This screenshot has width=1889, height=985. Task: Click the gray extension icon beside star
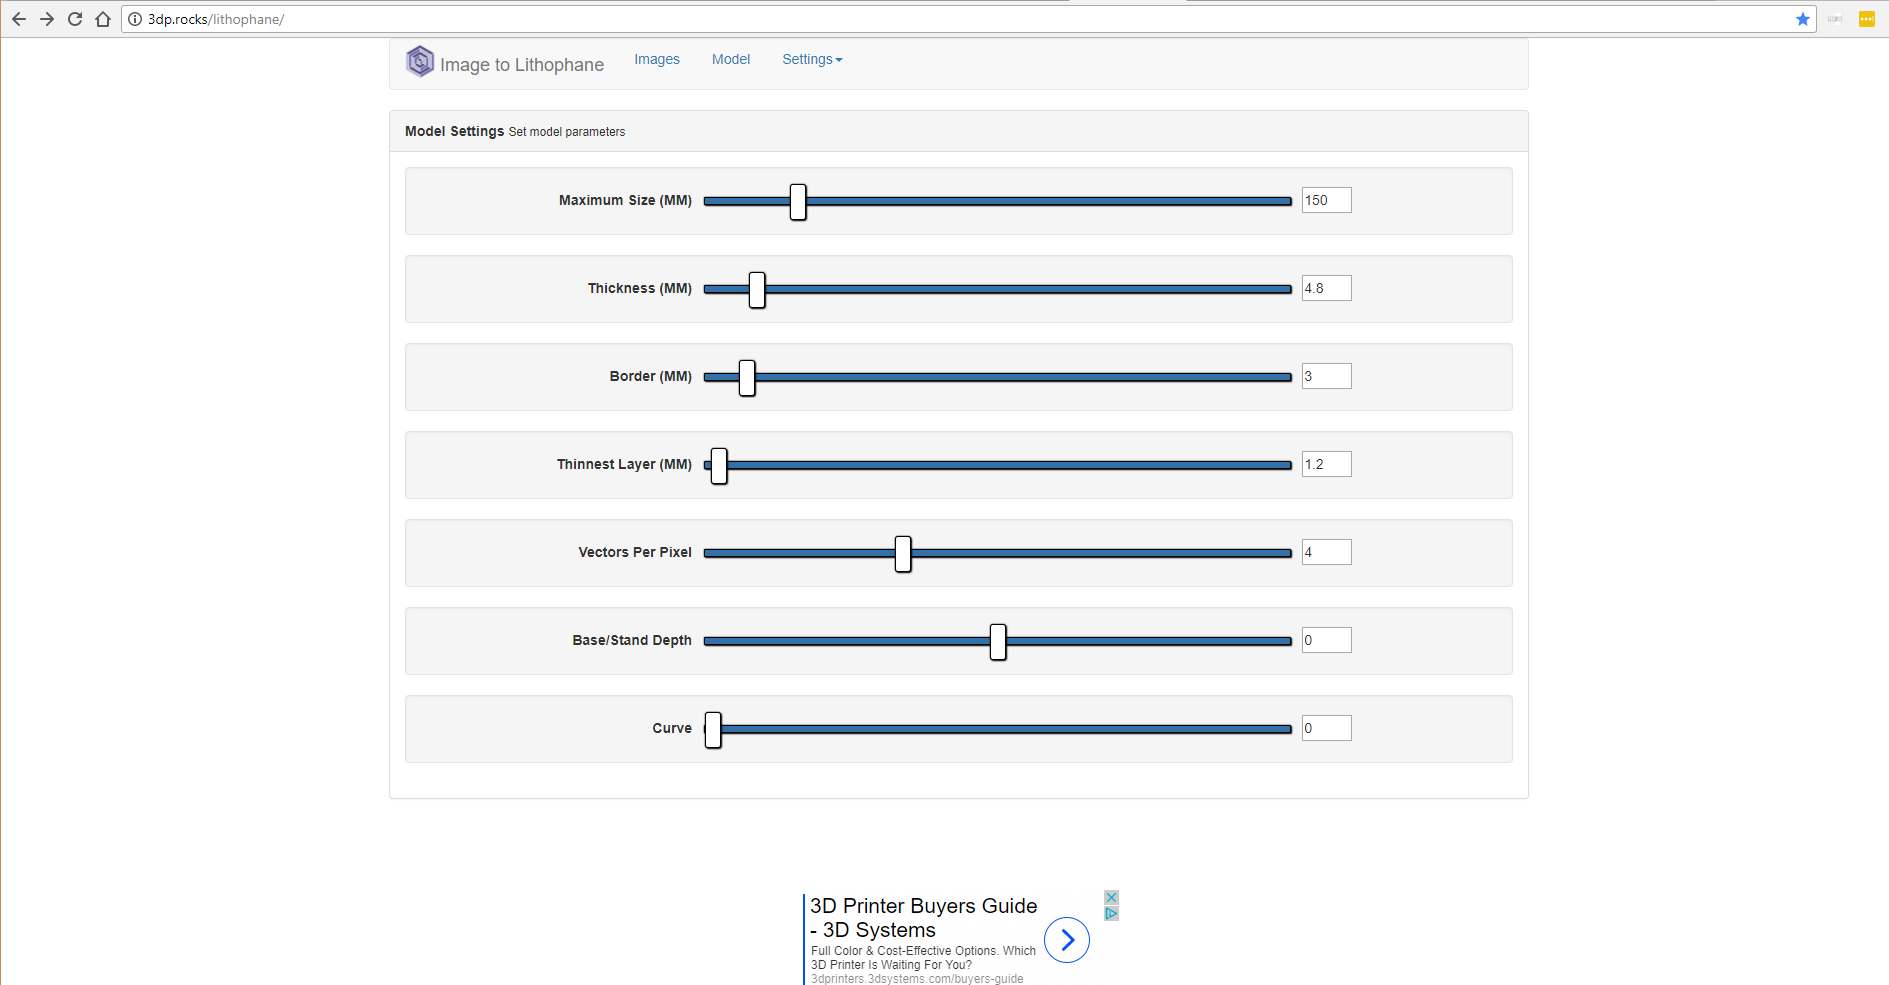click(x=1835, y=19)
